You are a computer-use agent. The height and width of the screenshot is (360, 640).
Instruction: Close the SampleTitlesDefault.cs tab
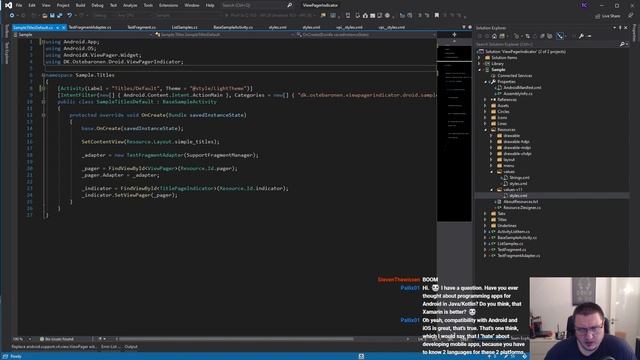[x=64, y=27]
